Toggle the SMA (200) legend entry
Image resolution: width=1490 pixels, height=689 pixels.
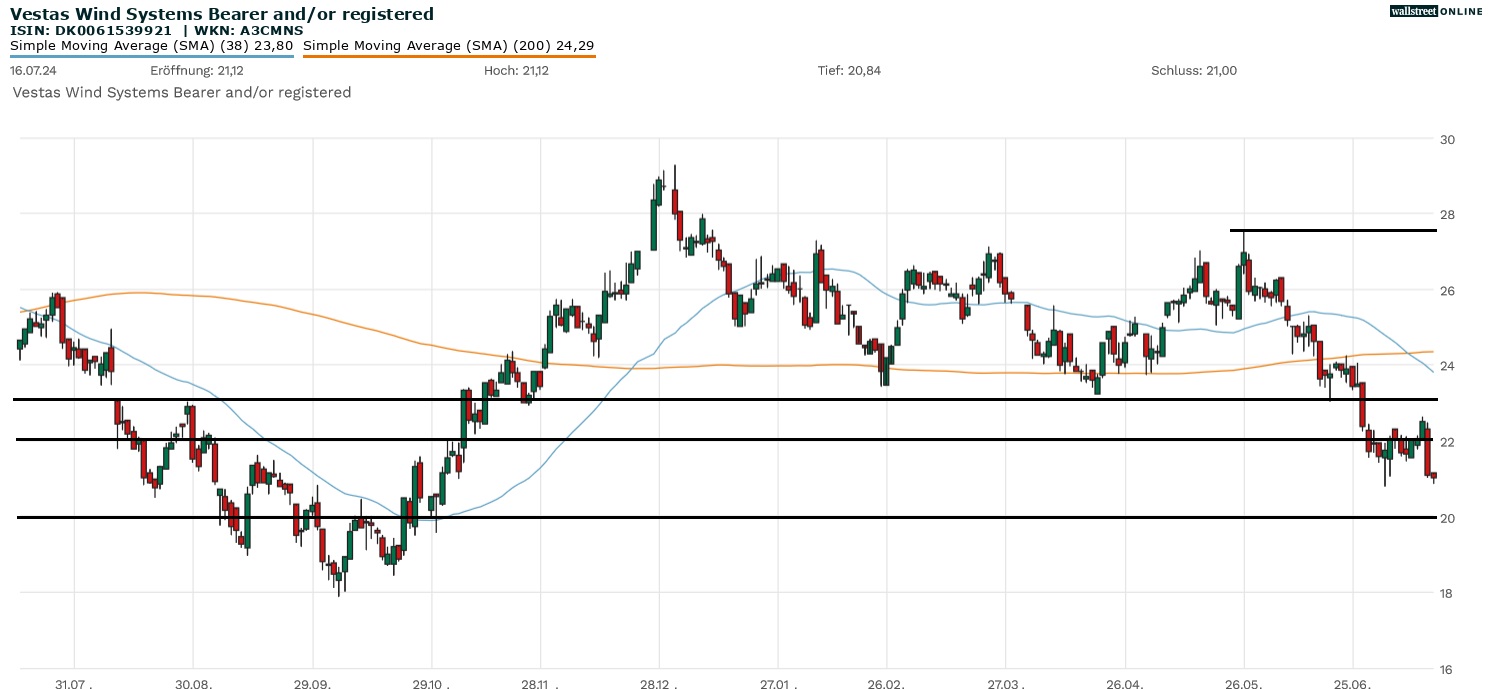click(x=448, y=45)
